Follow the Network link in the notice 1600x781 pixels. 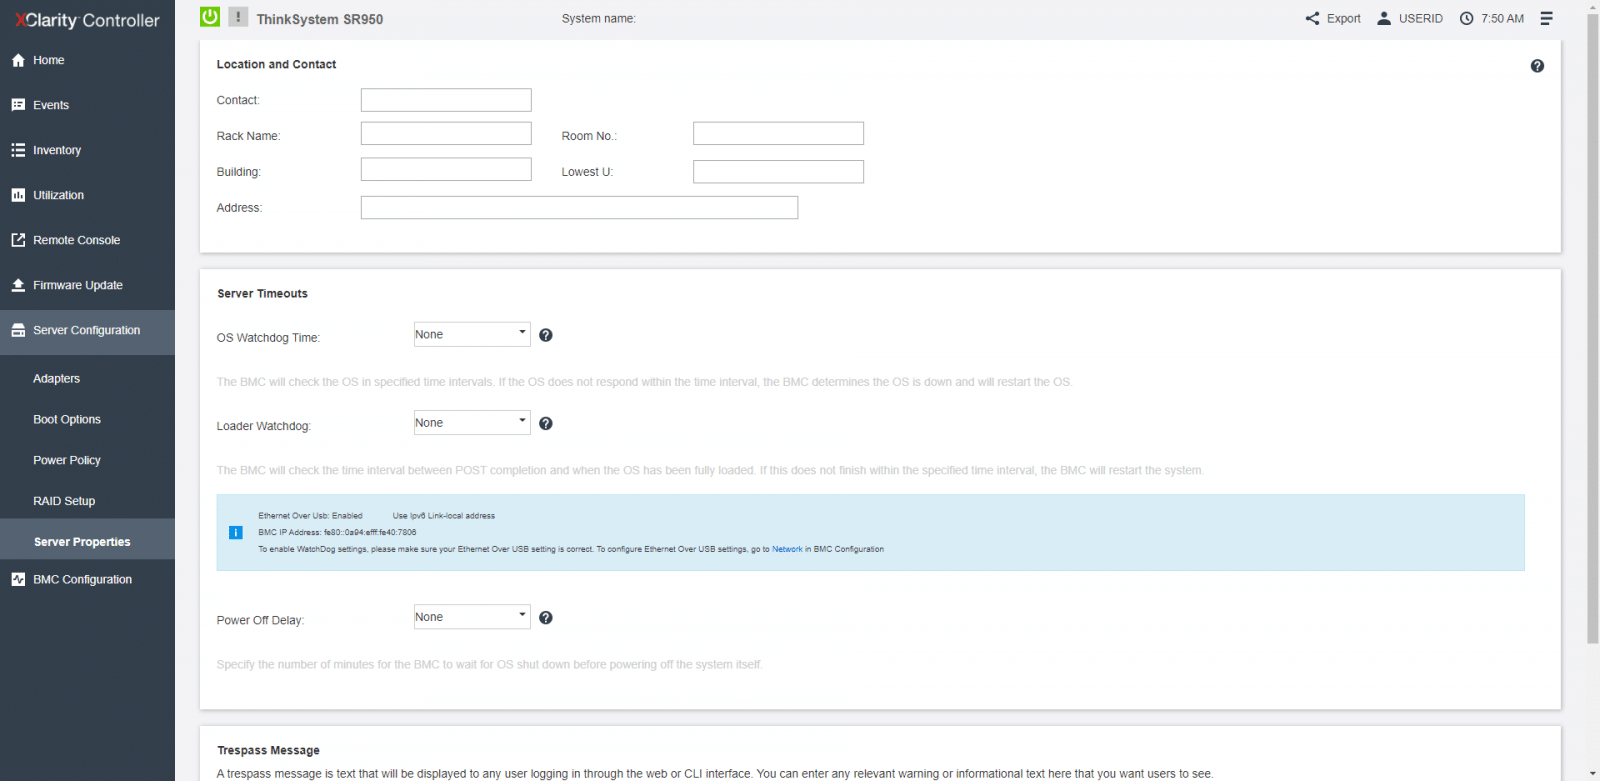click(x=787, y=549)
